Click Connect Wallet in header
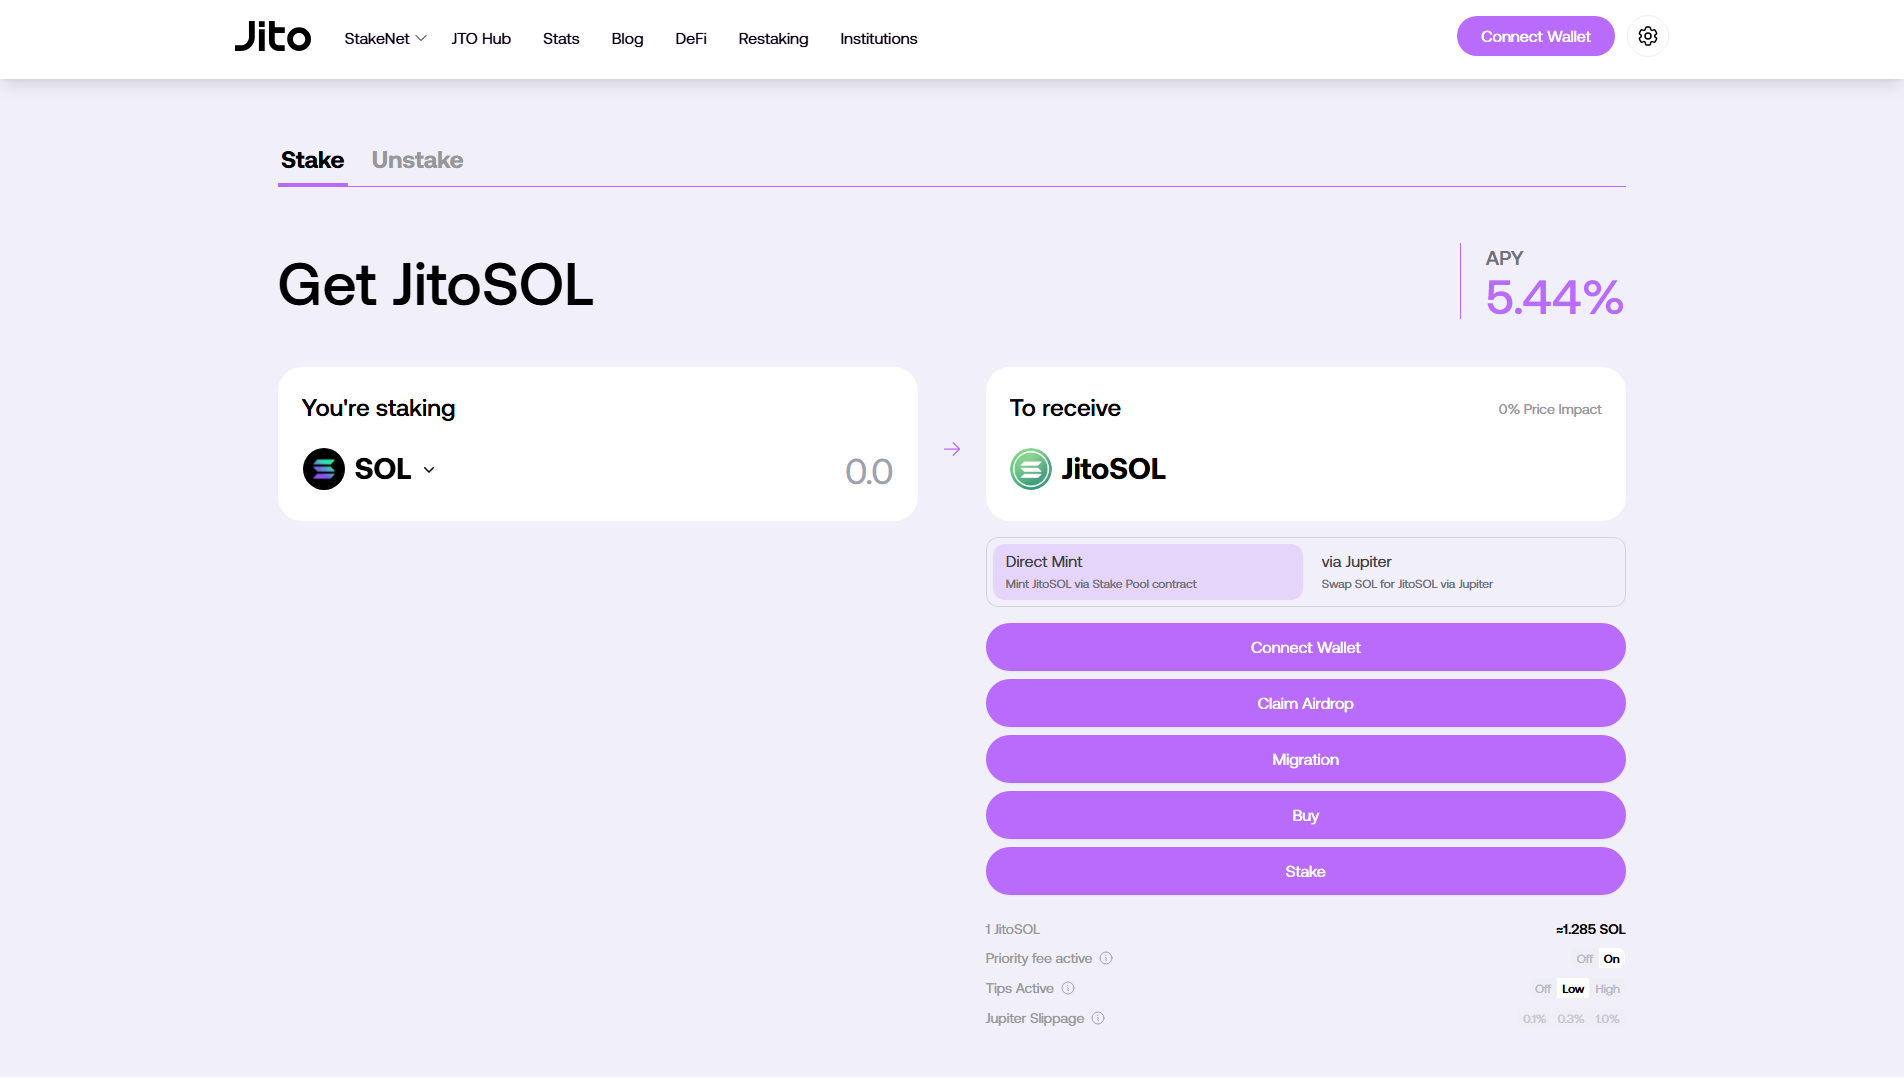Viewport: 1904px width, 1078px height. [x=1535, y=36]
